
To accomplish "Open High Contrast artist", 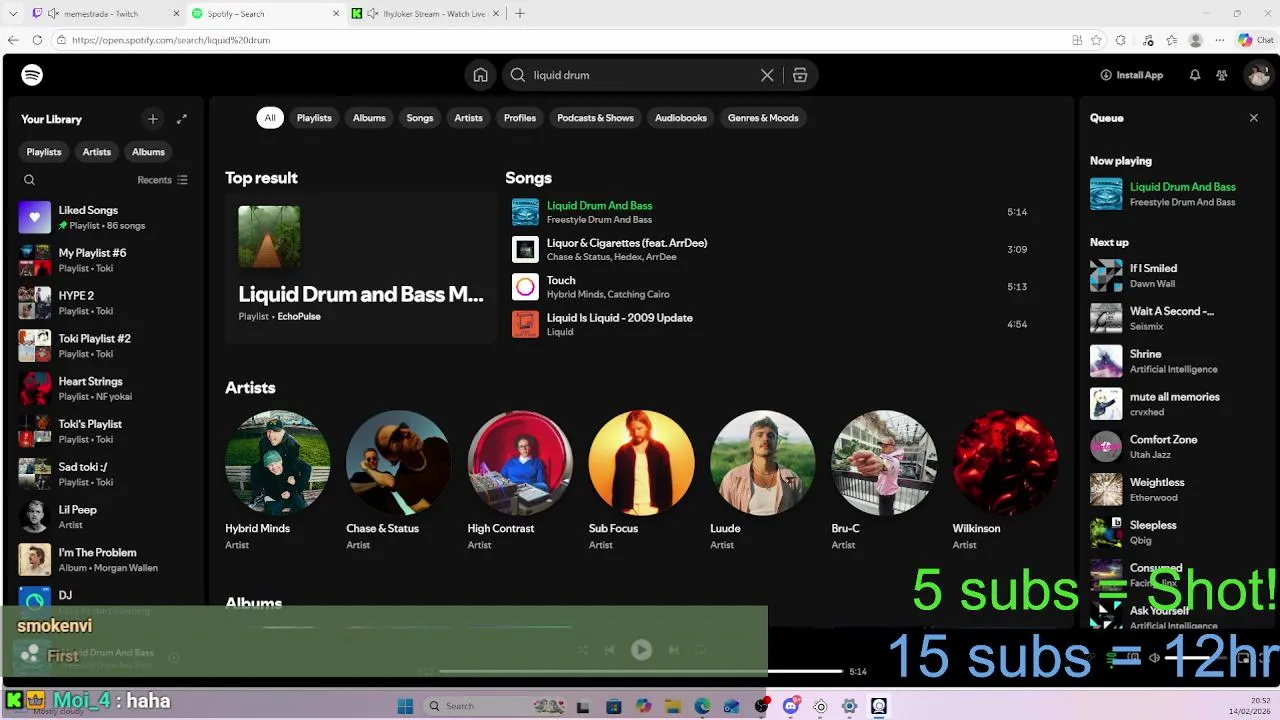I will coord(520,479).
